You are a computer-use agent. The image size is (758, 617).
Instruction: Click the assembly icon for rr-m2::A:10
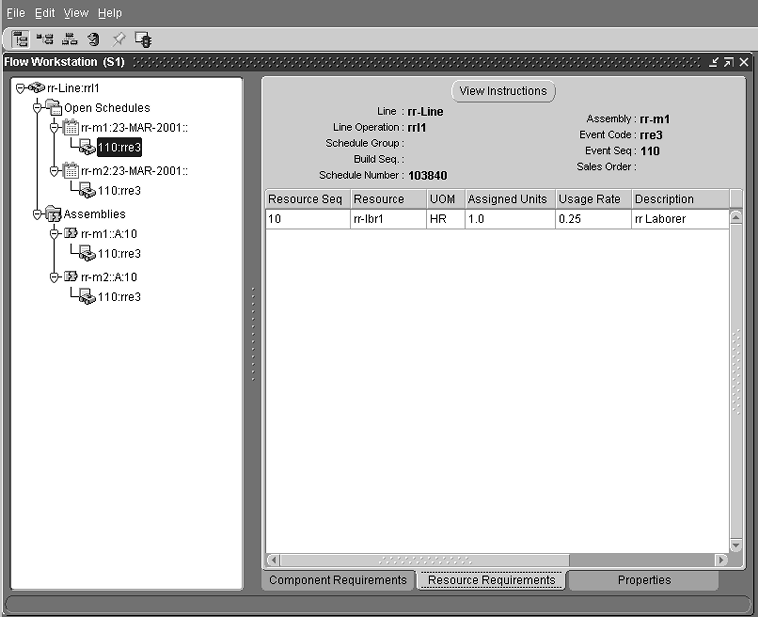pos(71,277)
